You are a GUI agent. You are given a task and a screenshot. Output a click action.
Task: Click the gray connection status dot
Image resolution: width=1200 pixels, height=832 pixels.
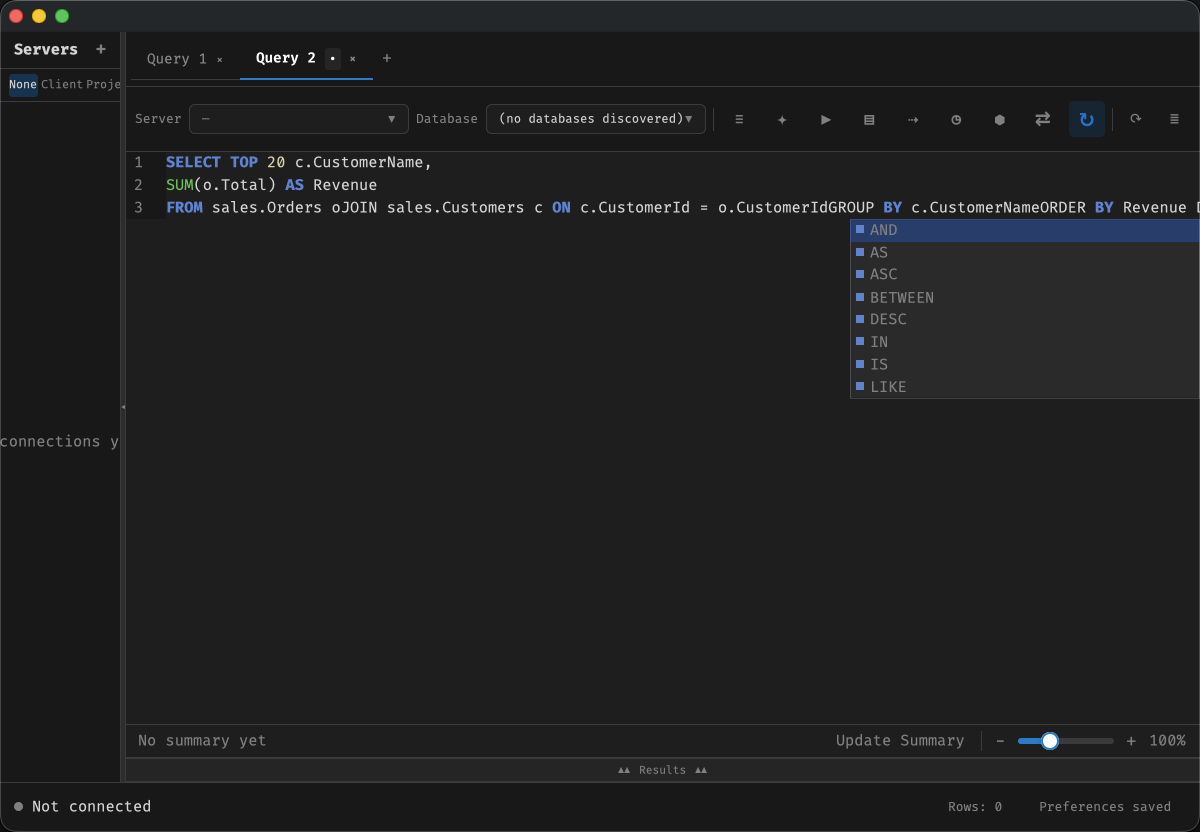18,807
